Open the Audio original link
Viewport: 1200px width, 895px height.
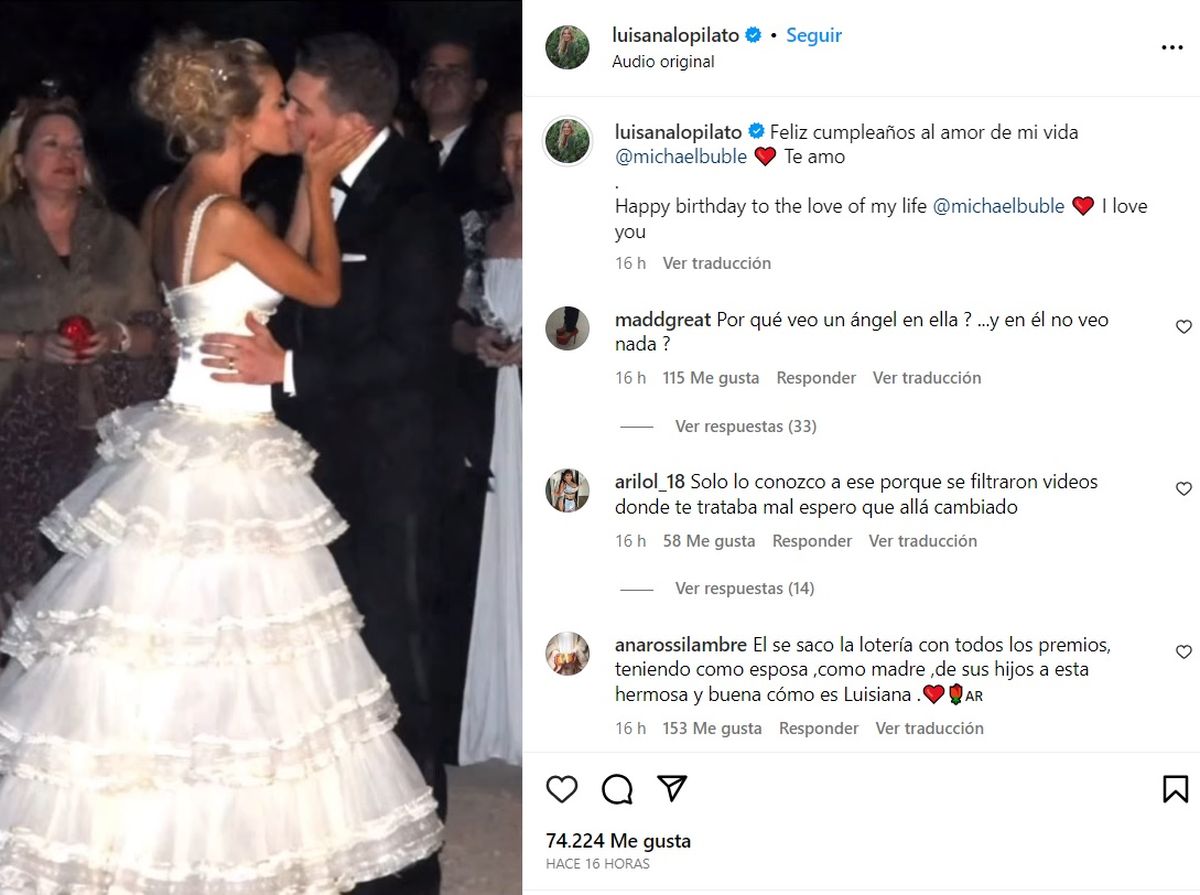(x=663, y=61)
